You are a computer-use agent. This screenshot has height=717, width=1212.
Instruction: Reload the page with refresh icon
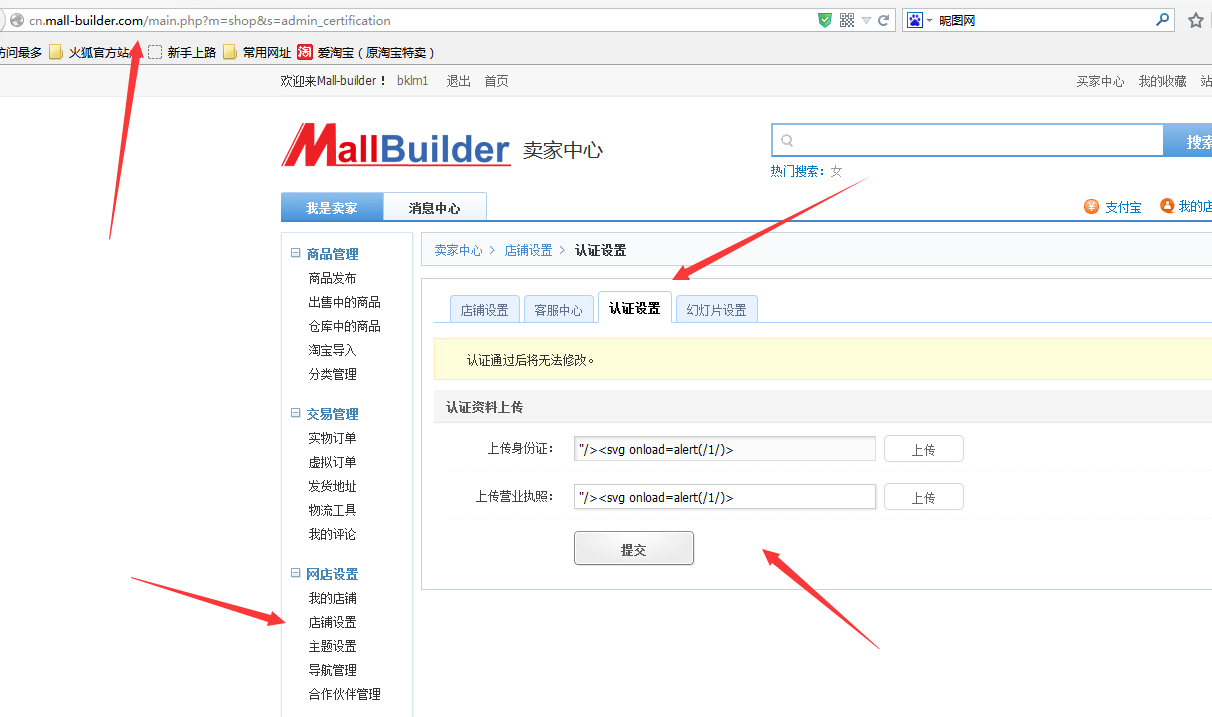click(x=884, y=20)
